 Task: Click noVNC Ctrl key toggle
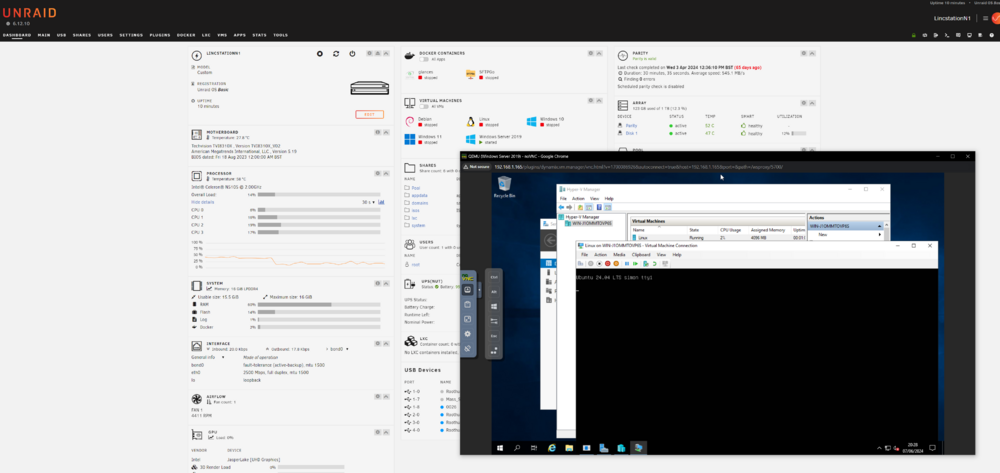494,277
